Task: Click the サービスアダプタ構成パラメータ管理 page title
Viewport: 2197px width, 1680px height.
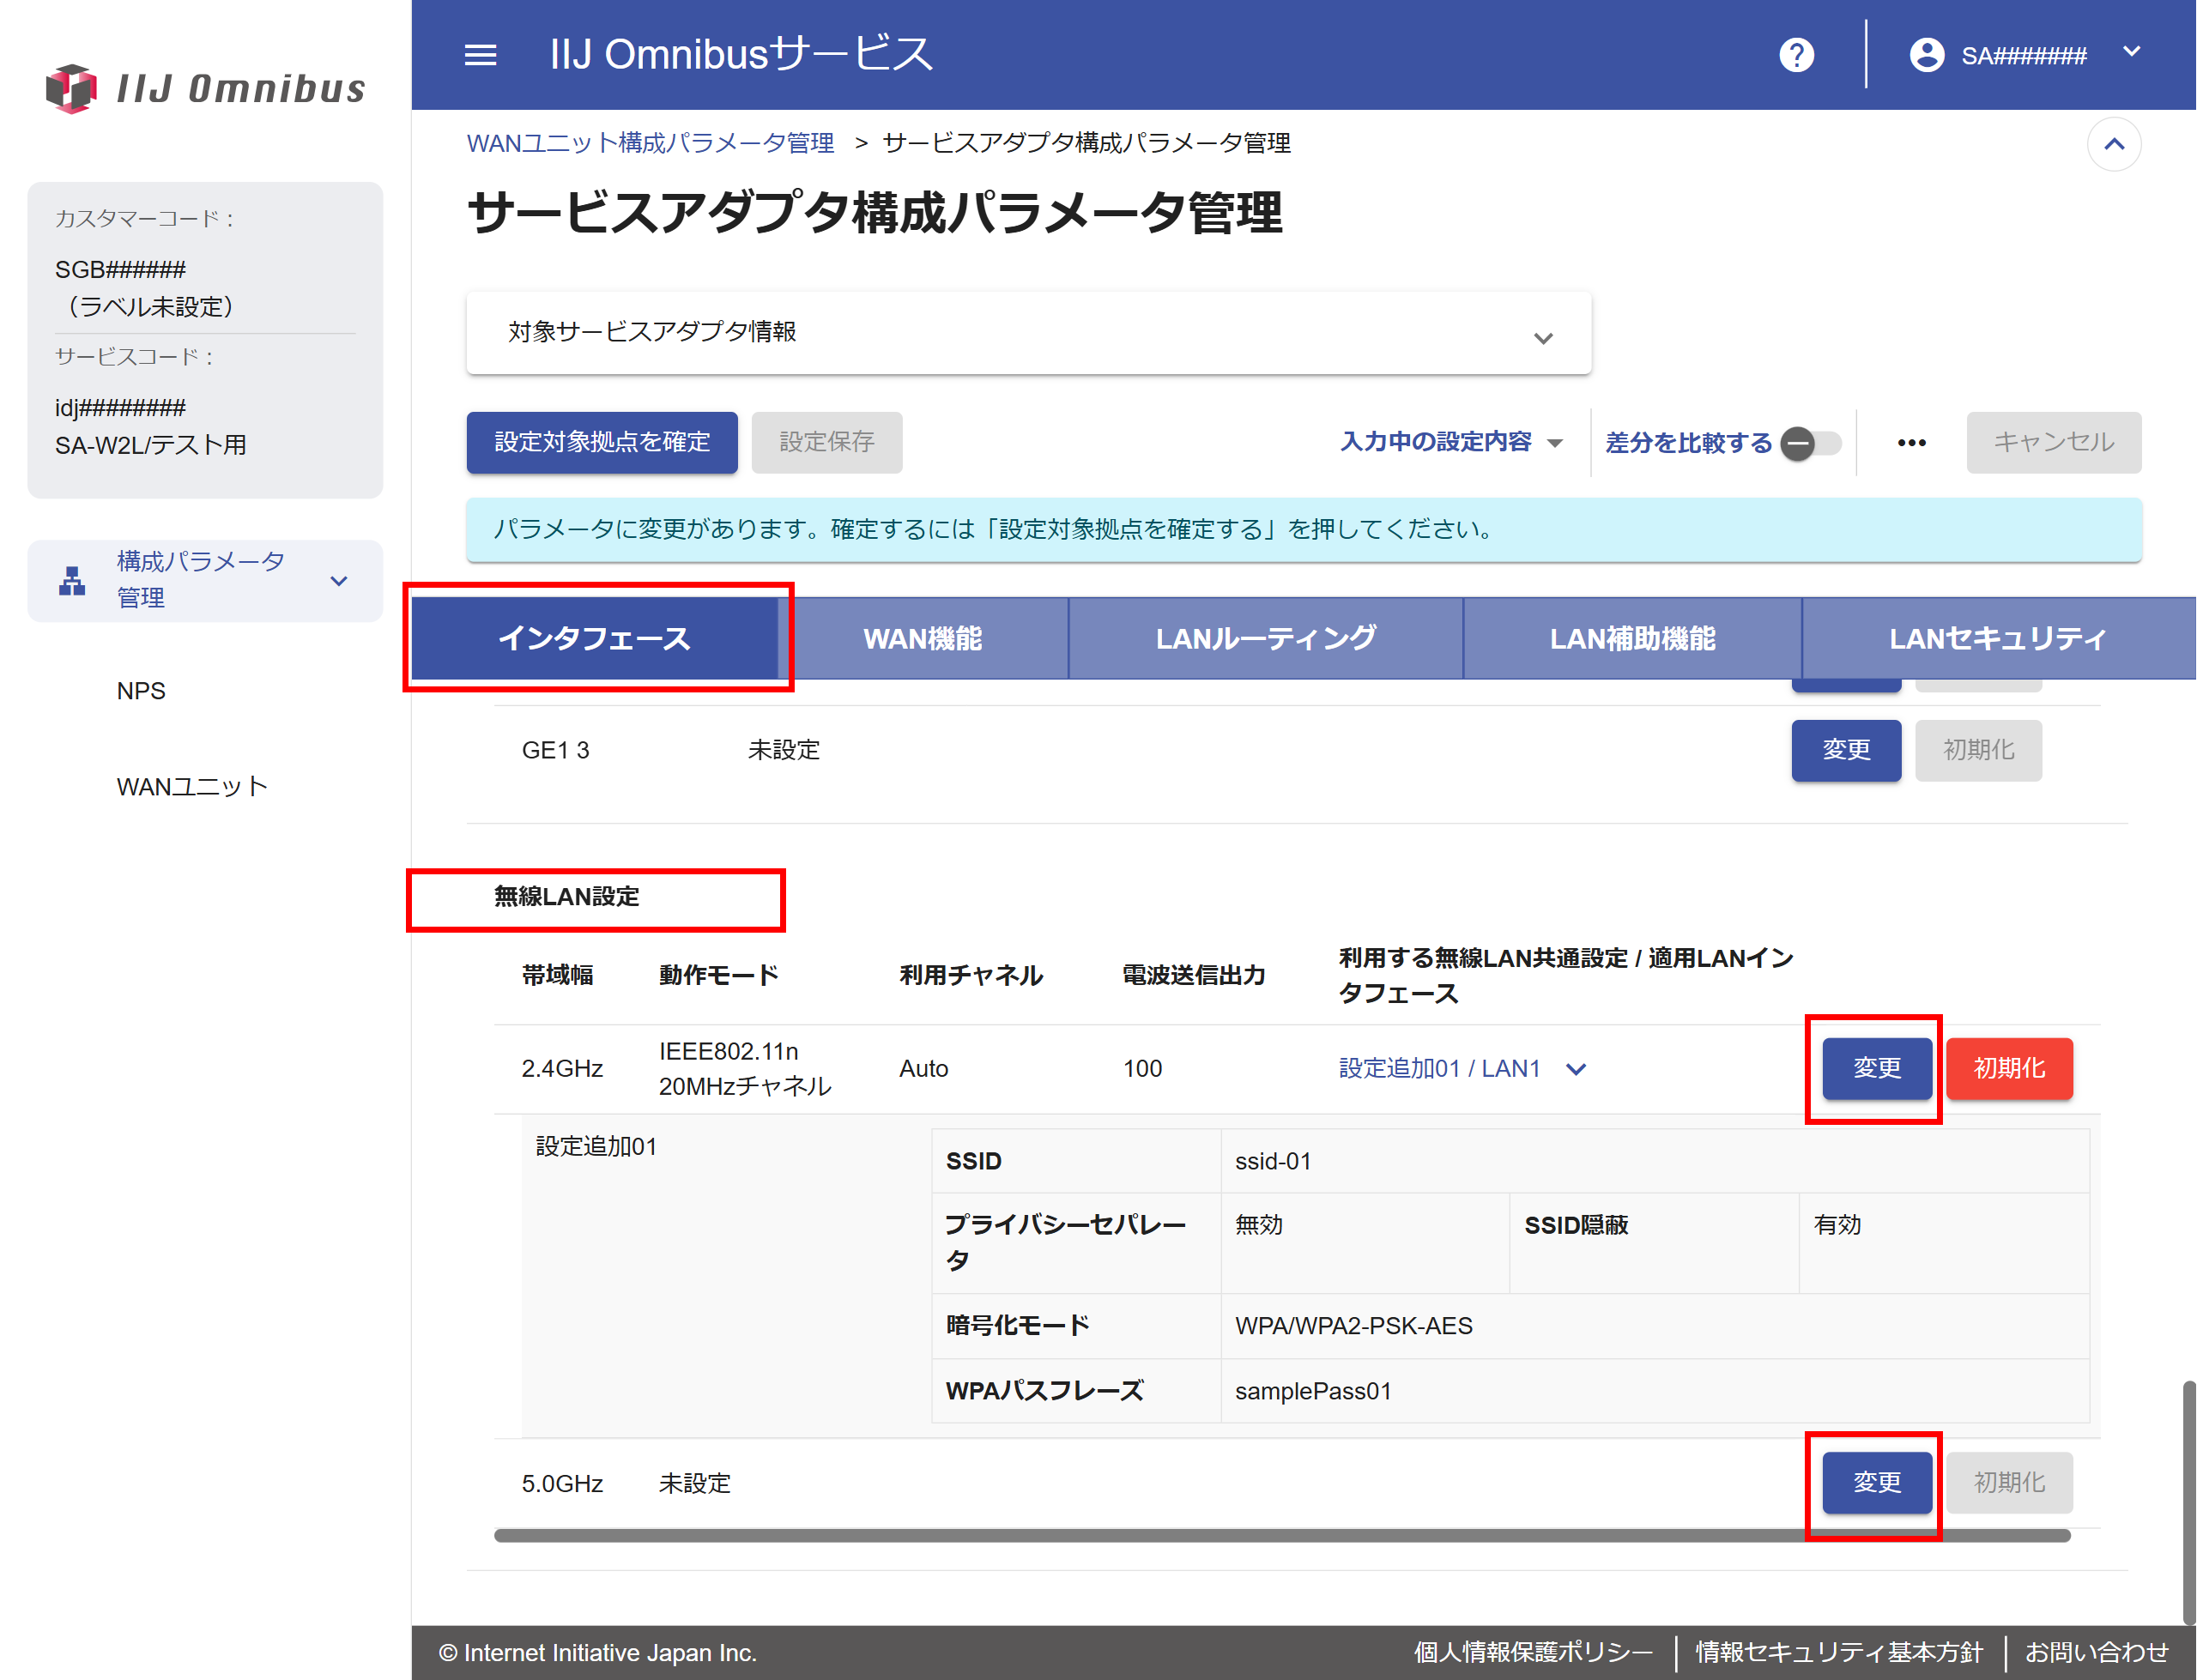Action: (874, 213)
